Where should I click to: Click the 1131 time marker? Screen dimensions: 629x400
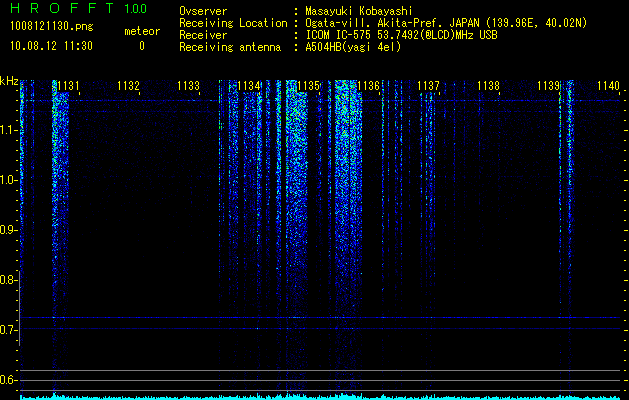(x=69, y=86)
